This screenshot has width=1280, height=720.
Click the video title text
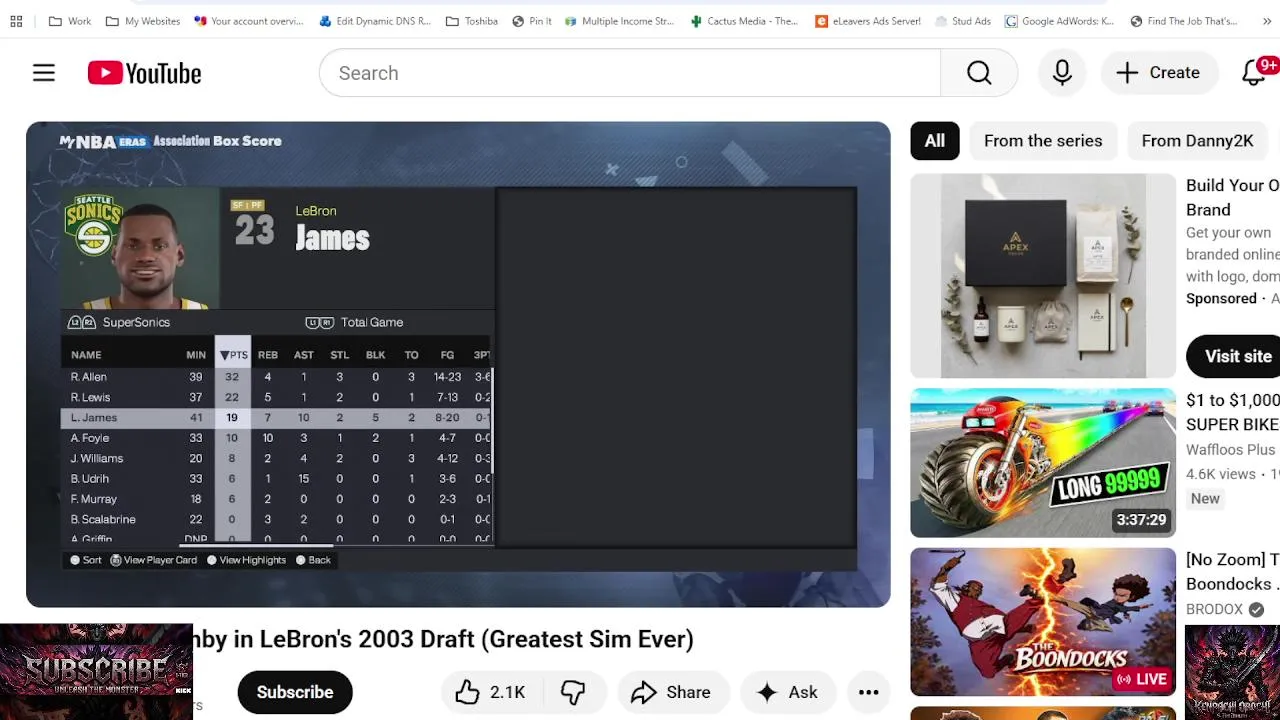click(443, 639)
